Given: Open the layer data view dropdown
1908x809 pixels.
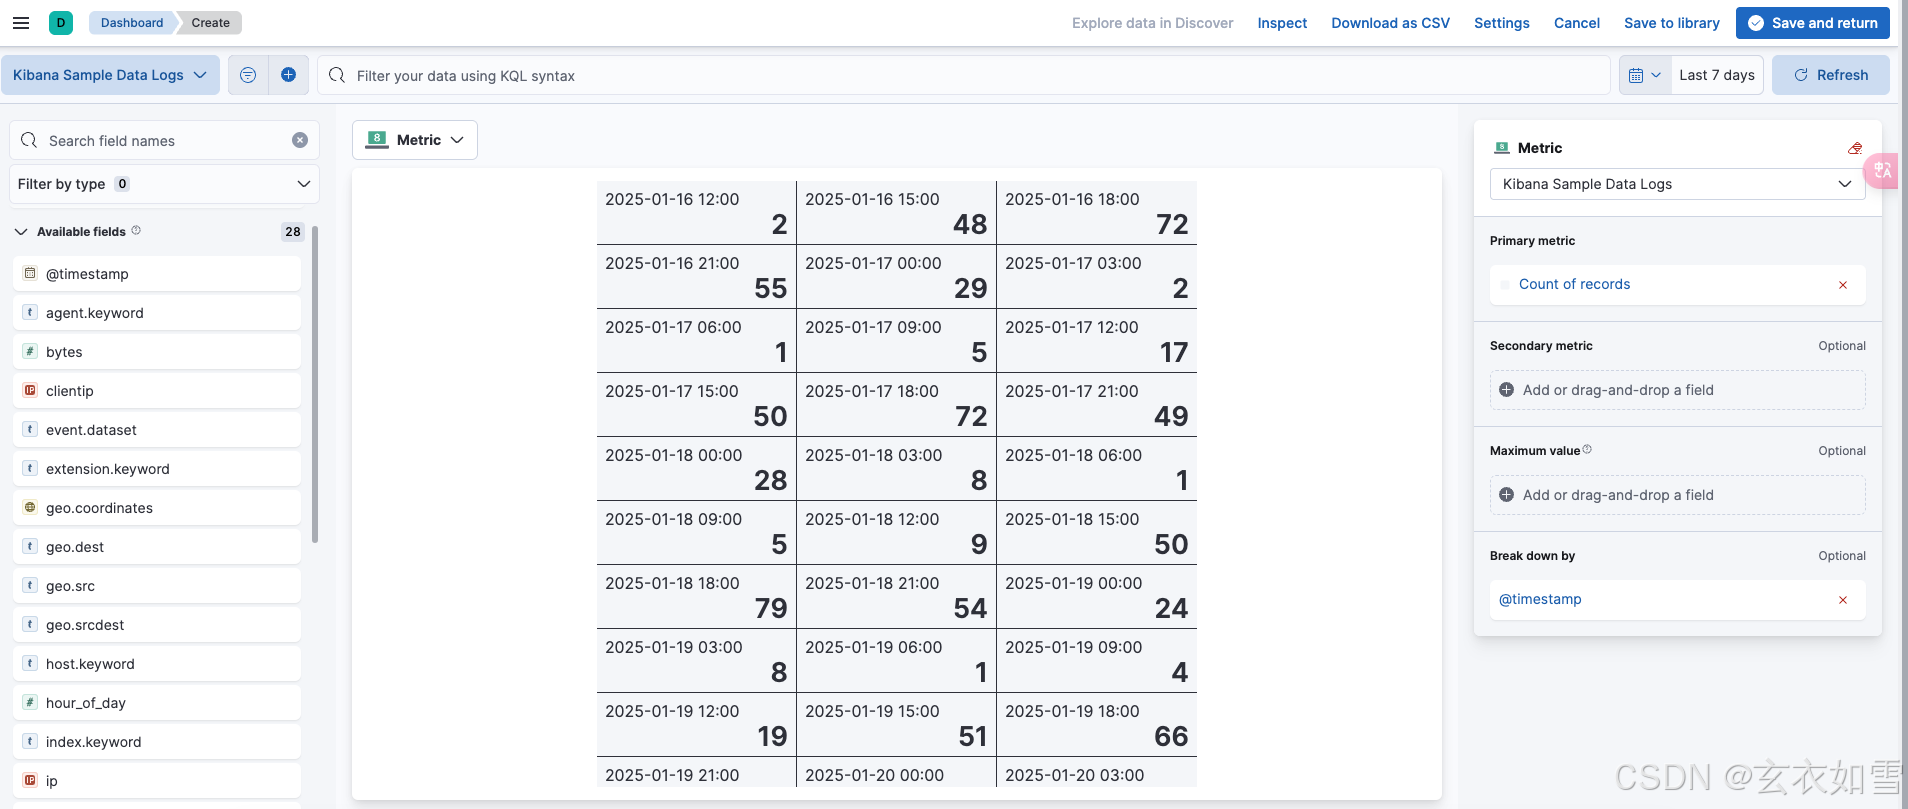Looking at the screenshot, I should pyautogui.click(x=1677, y=184).
